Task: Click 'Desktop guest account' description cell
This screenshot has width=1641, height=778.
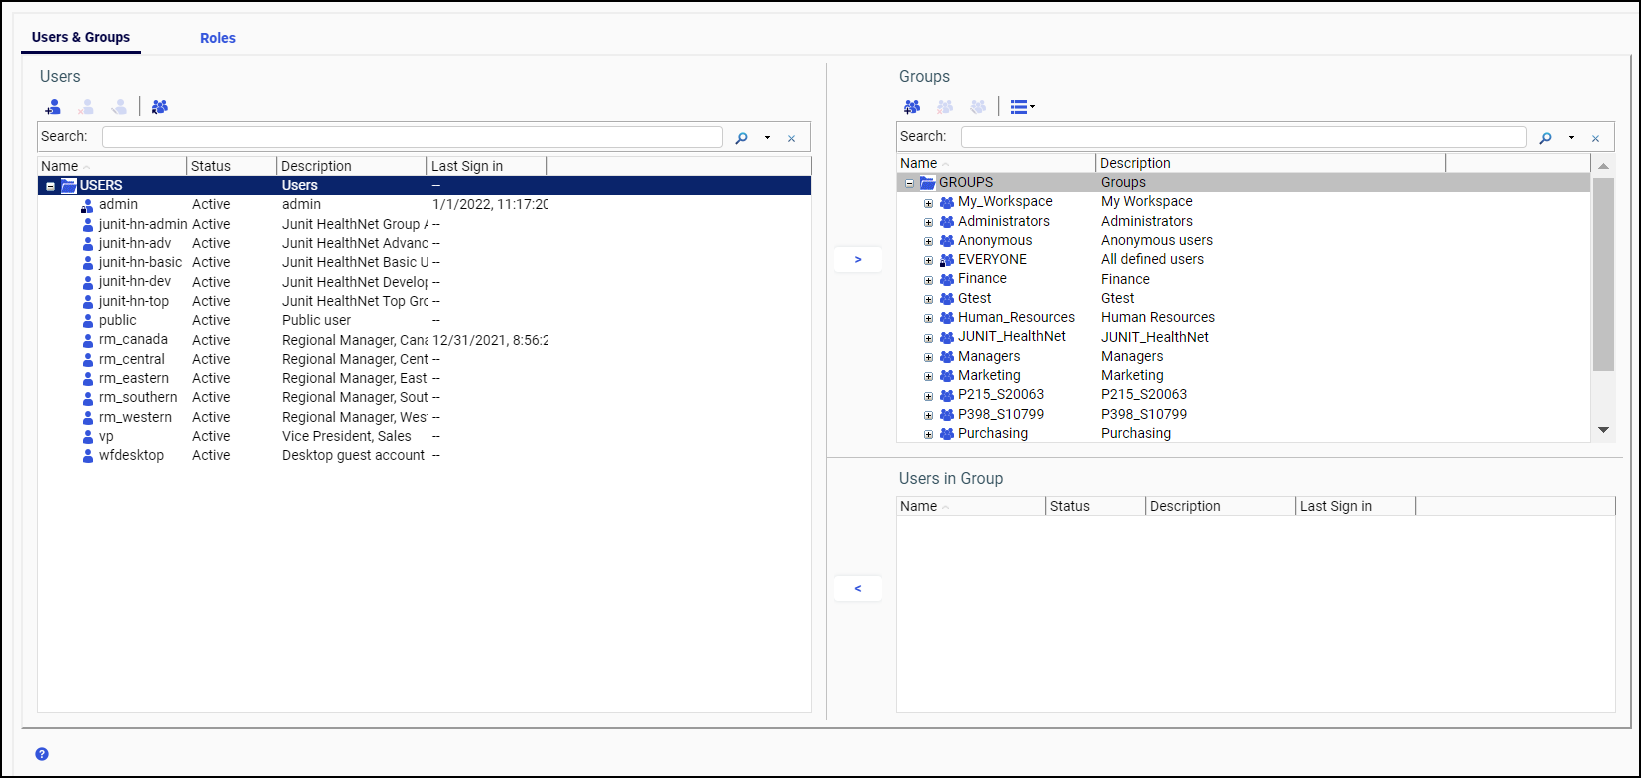Action: [x=354, y=456]
